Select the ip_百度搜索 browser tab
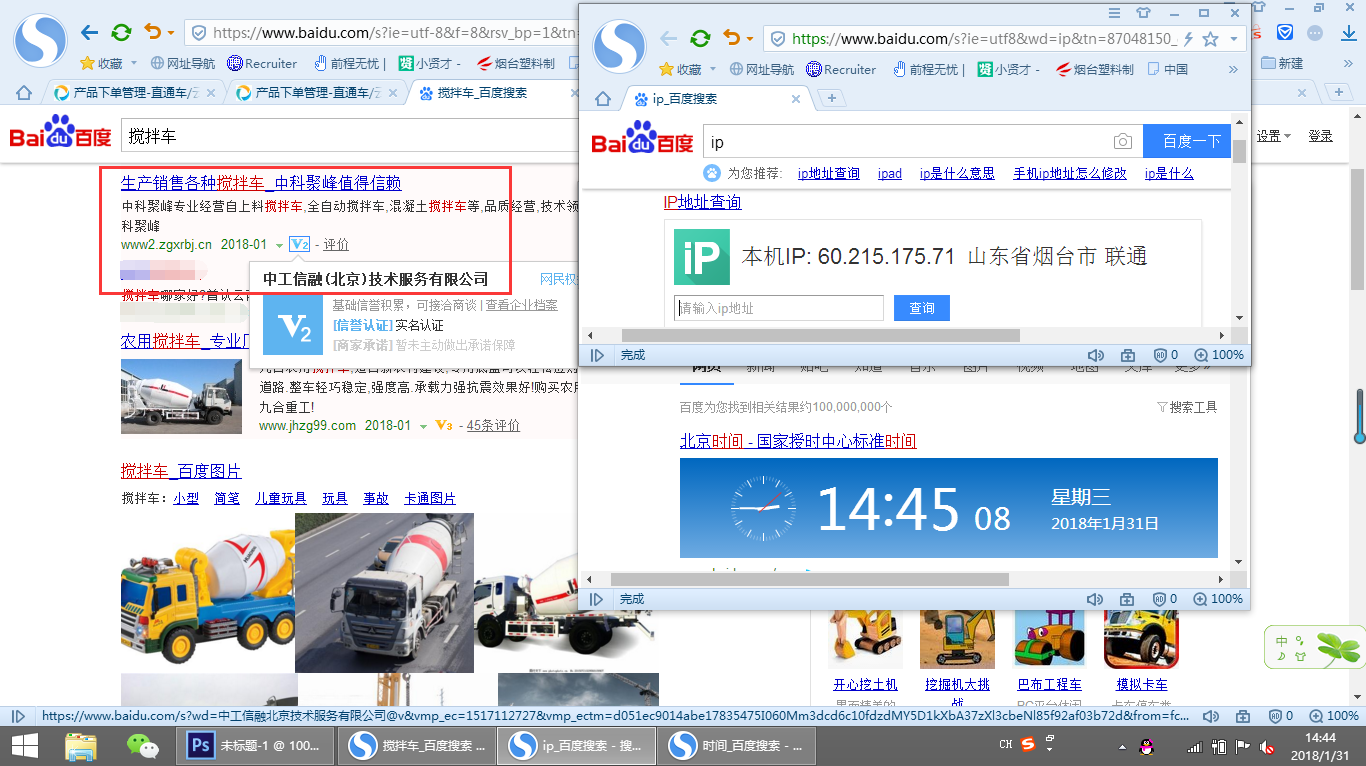This screenshot has height=766, width=1366. [x=715, y=99]
